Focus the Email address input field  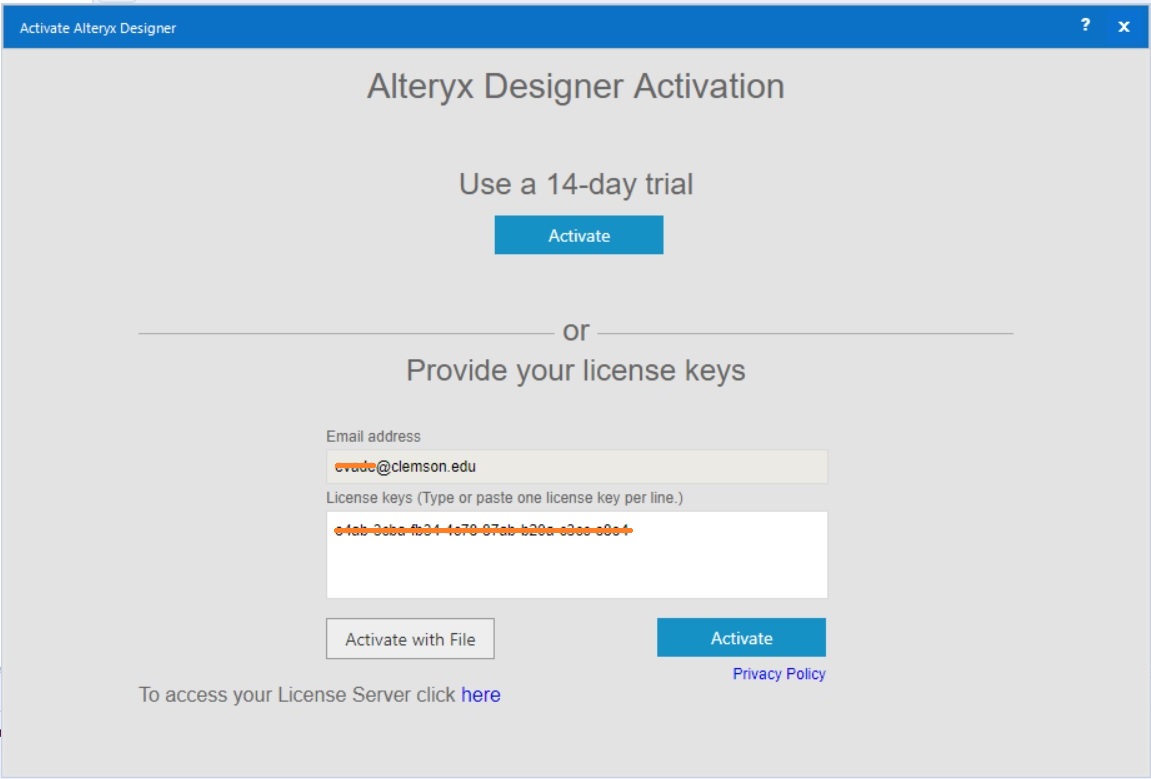click(x=576, y=466)
